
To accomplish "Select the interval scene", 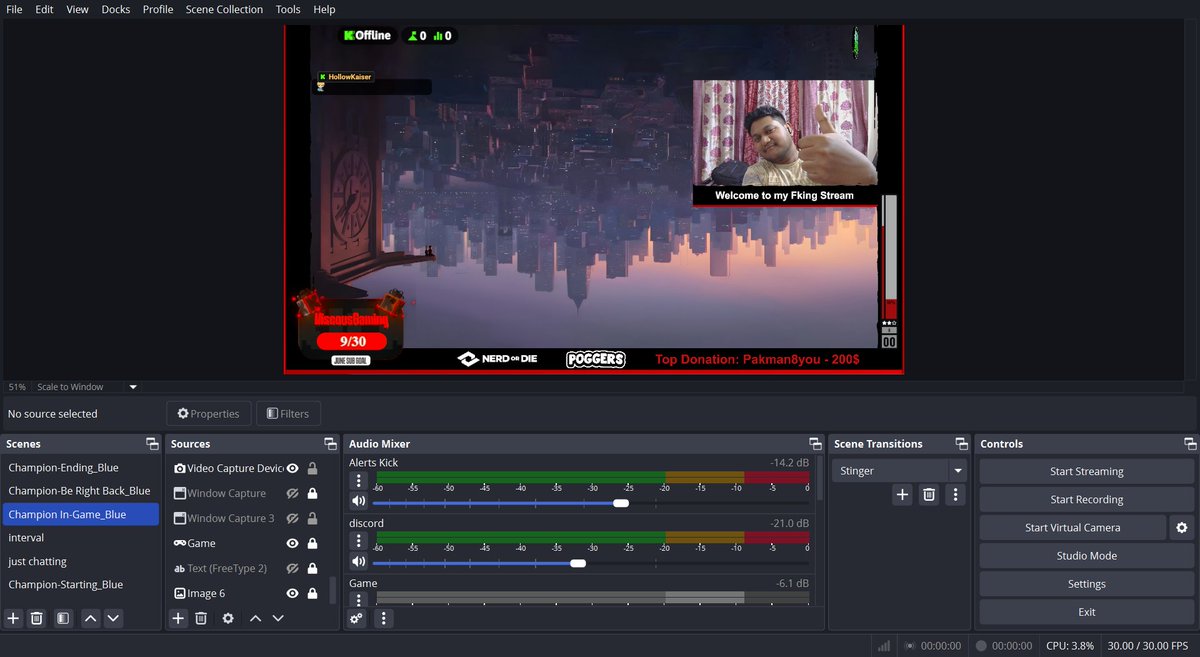I will tap(81, 538).
